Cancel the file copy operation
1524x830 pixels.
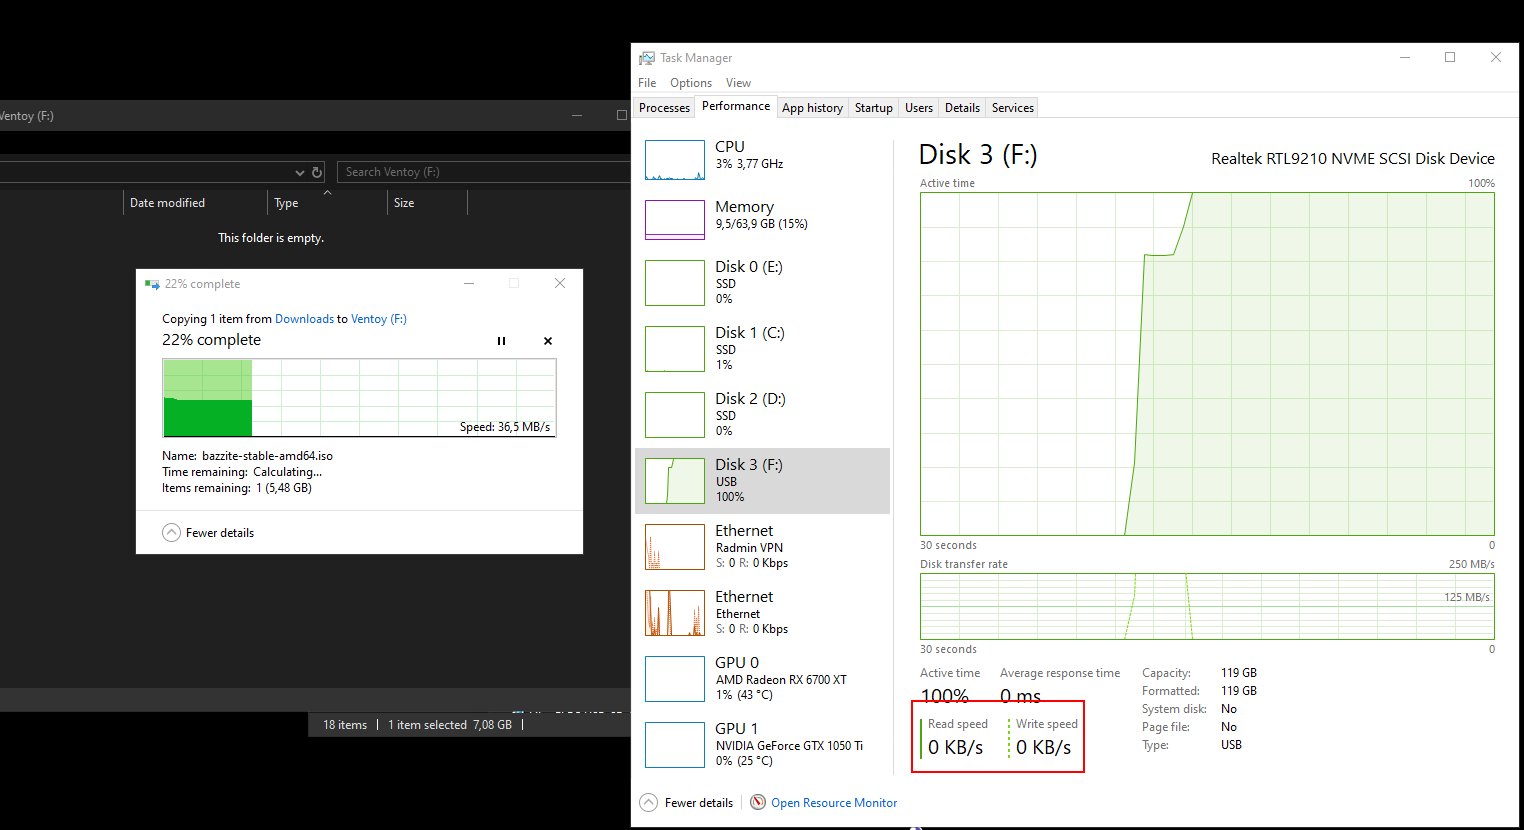tap(547, 340)
